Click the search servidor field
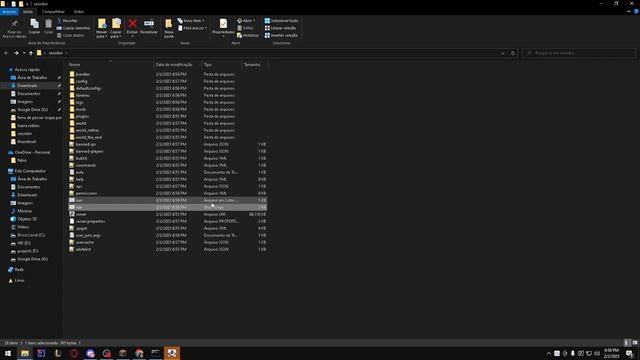640x360 pixels. [x=579, y=53]
